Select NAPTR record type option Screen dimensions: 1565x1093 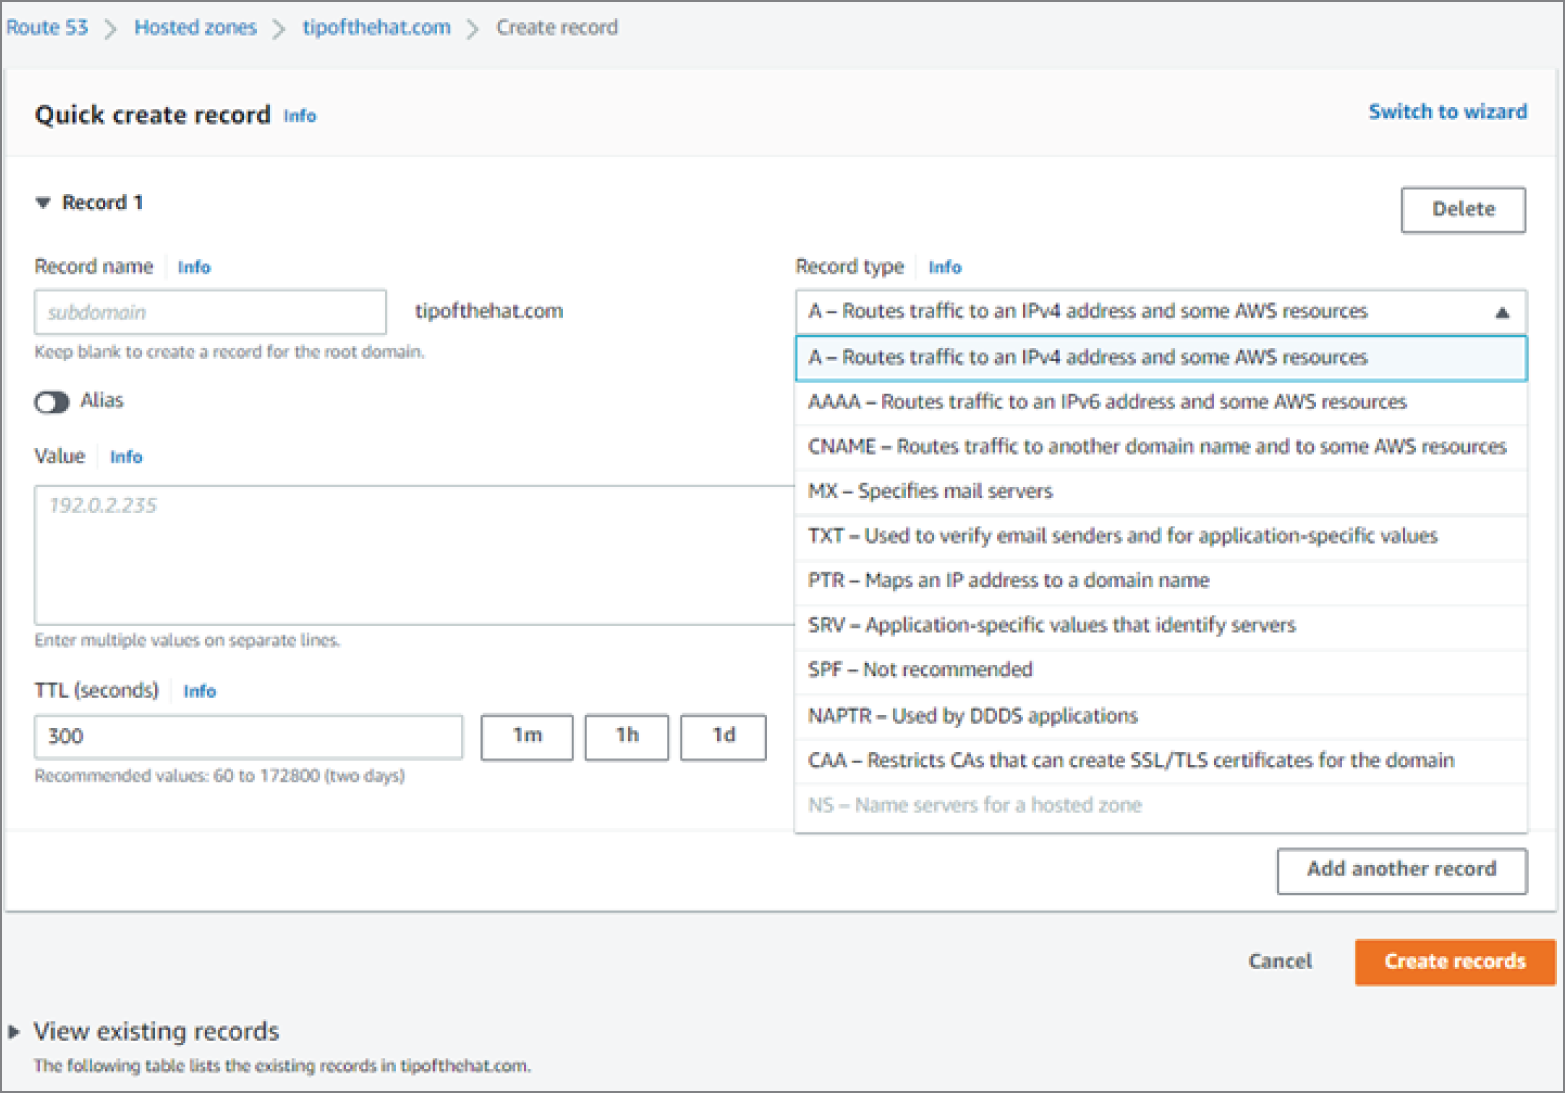(1160, 716)
